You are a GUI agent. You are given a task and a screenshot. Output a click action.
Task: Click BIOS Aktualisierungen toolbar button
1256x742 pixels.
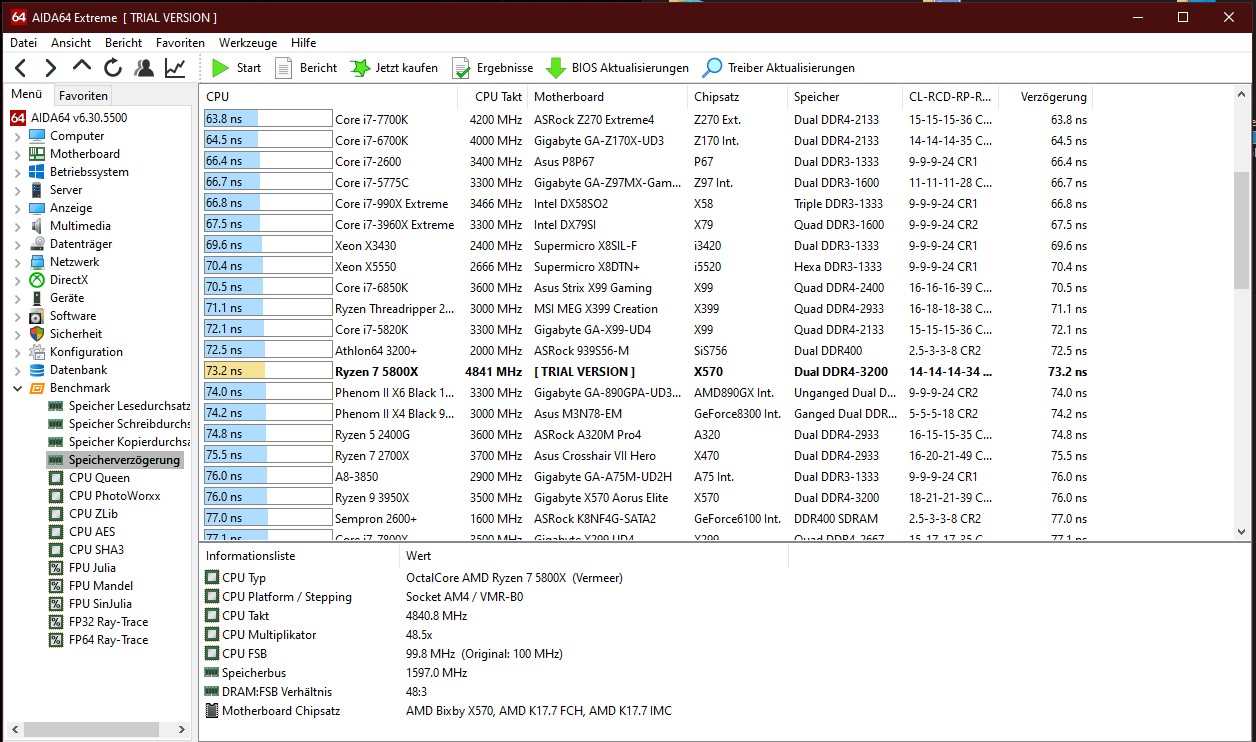[x=618, y=68]
